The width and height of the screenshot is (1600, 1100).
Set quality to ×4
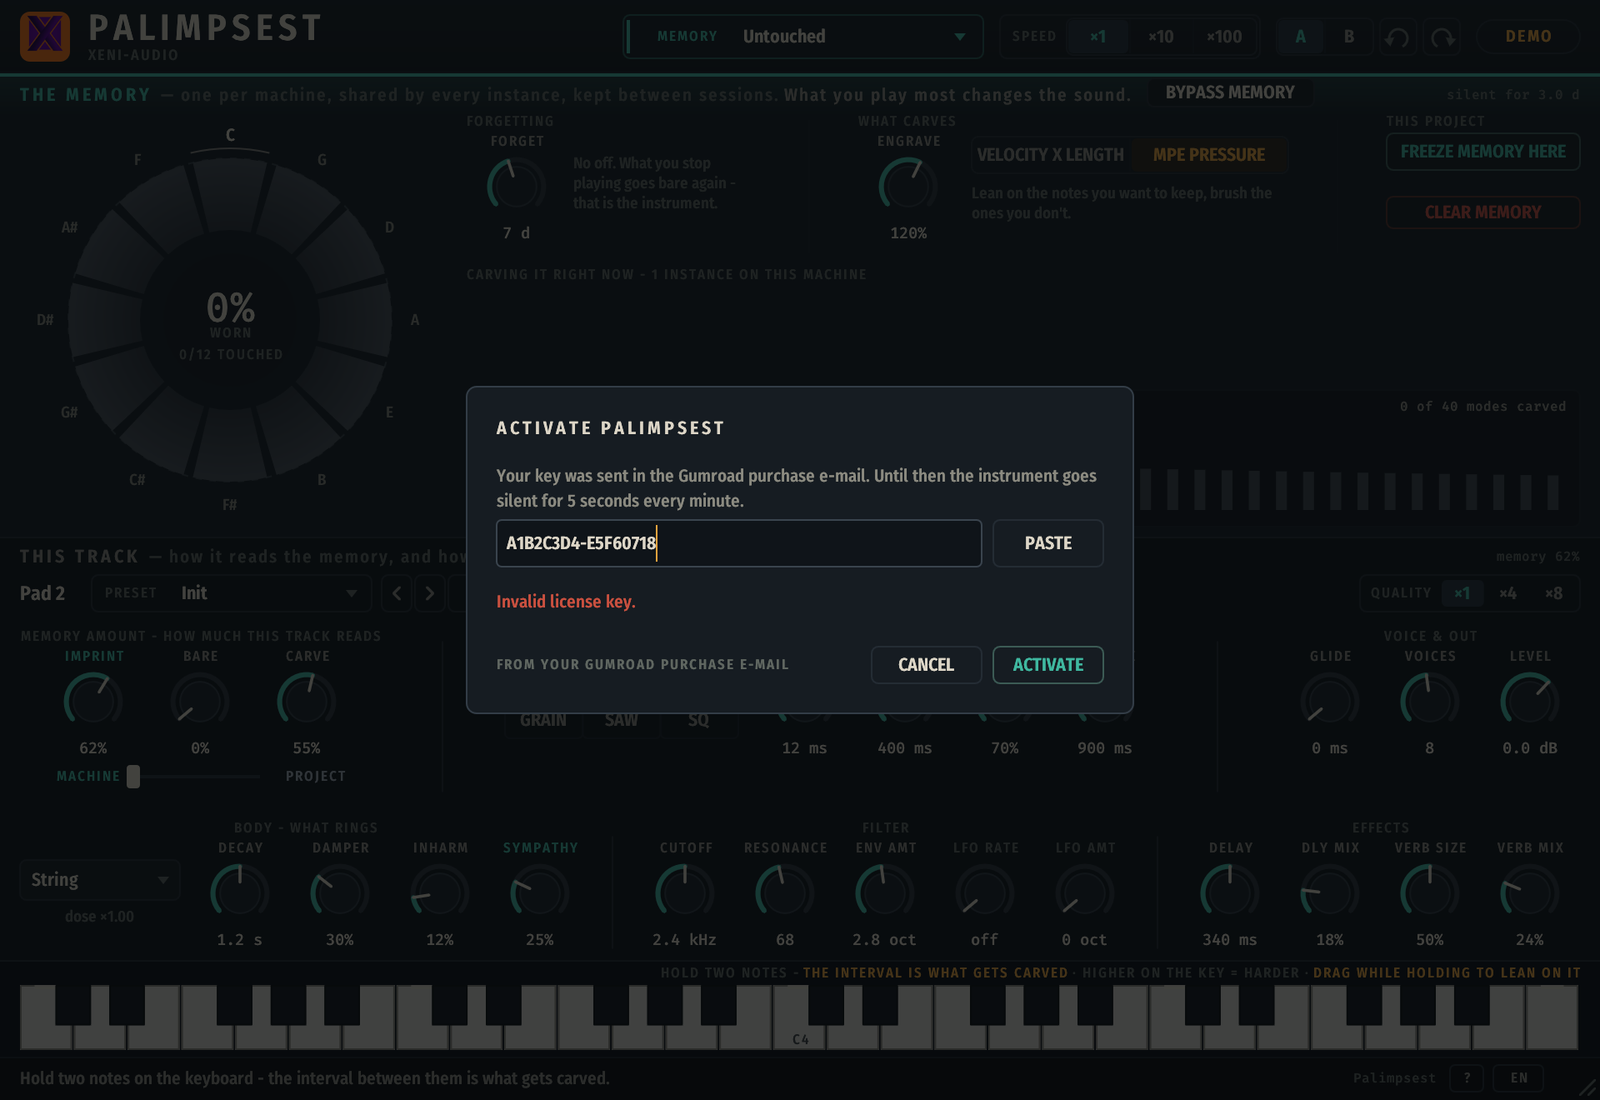[x=1508, y=593]
